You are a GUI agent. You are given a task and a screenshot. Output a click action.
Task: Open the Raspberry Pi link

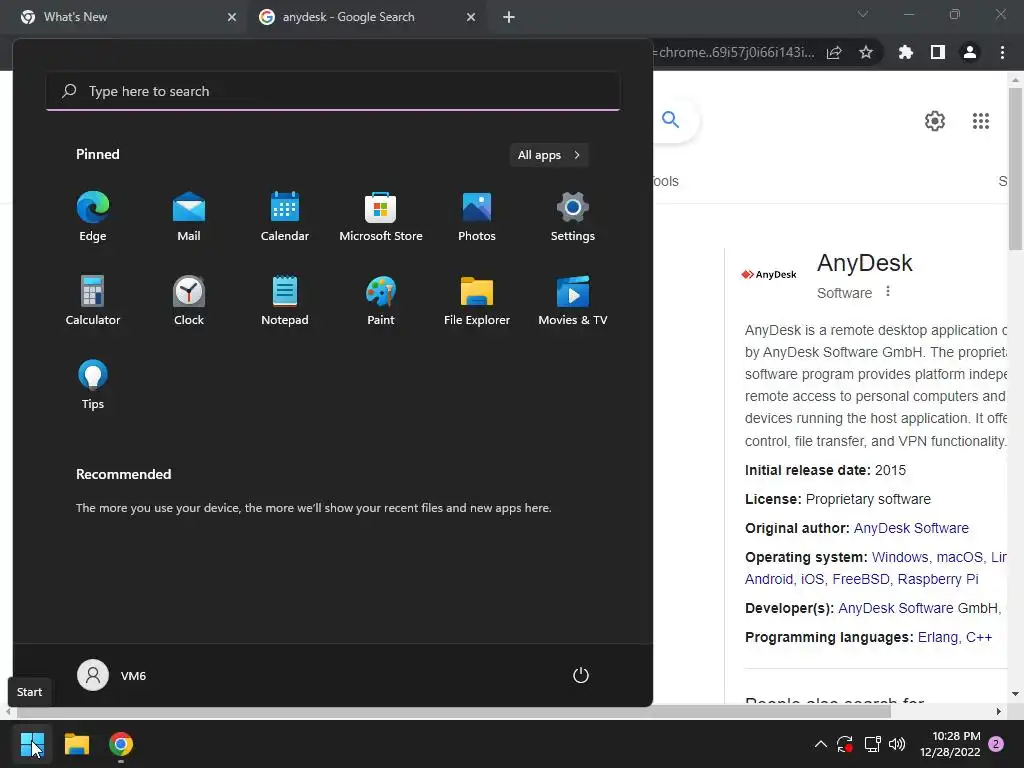coord(938,579)
